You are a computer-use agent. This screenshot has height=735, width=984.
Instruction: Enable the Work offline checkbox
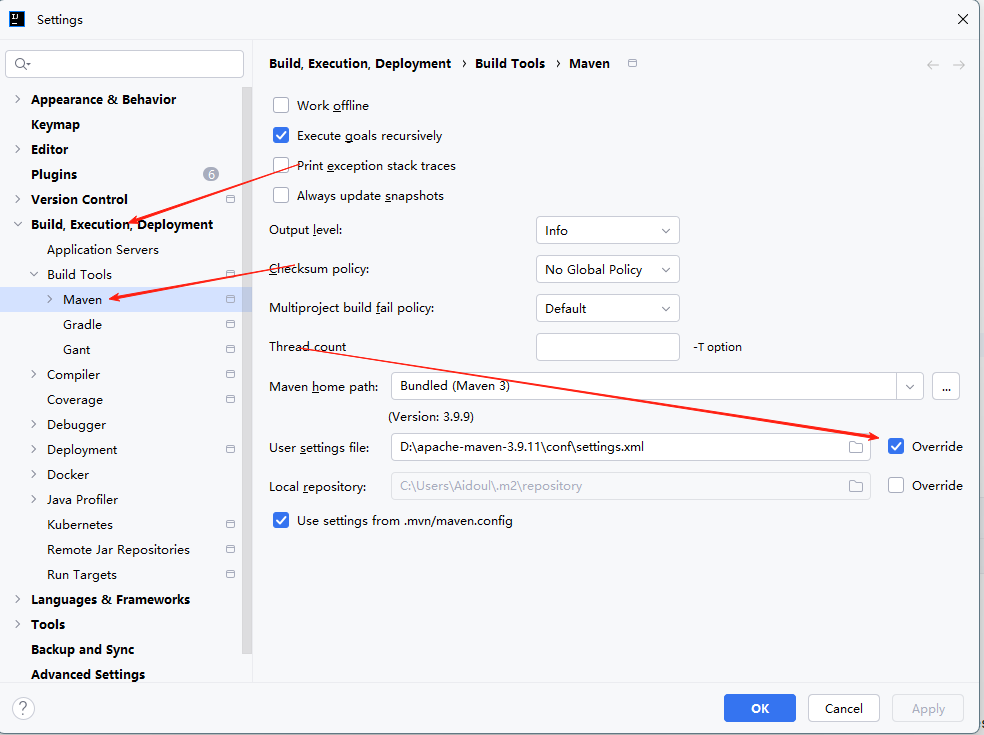(x=281, y=105)
